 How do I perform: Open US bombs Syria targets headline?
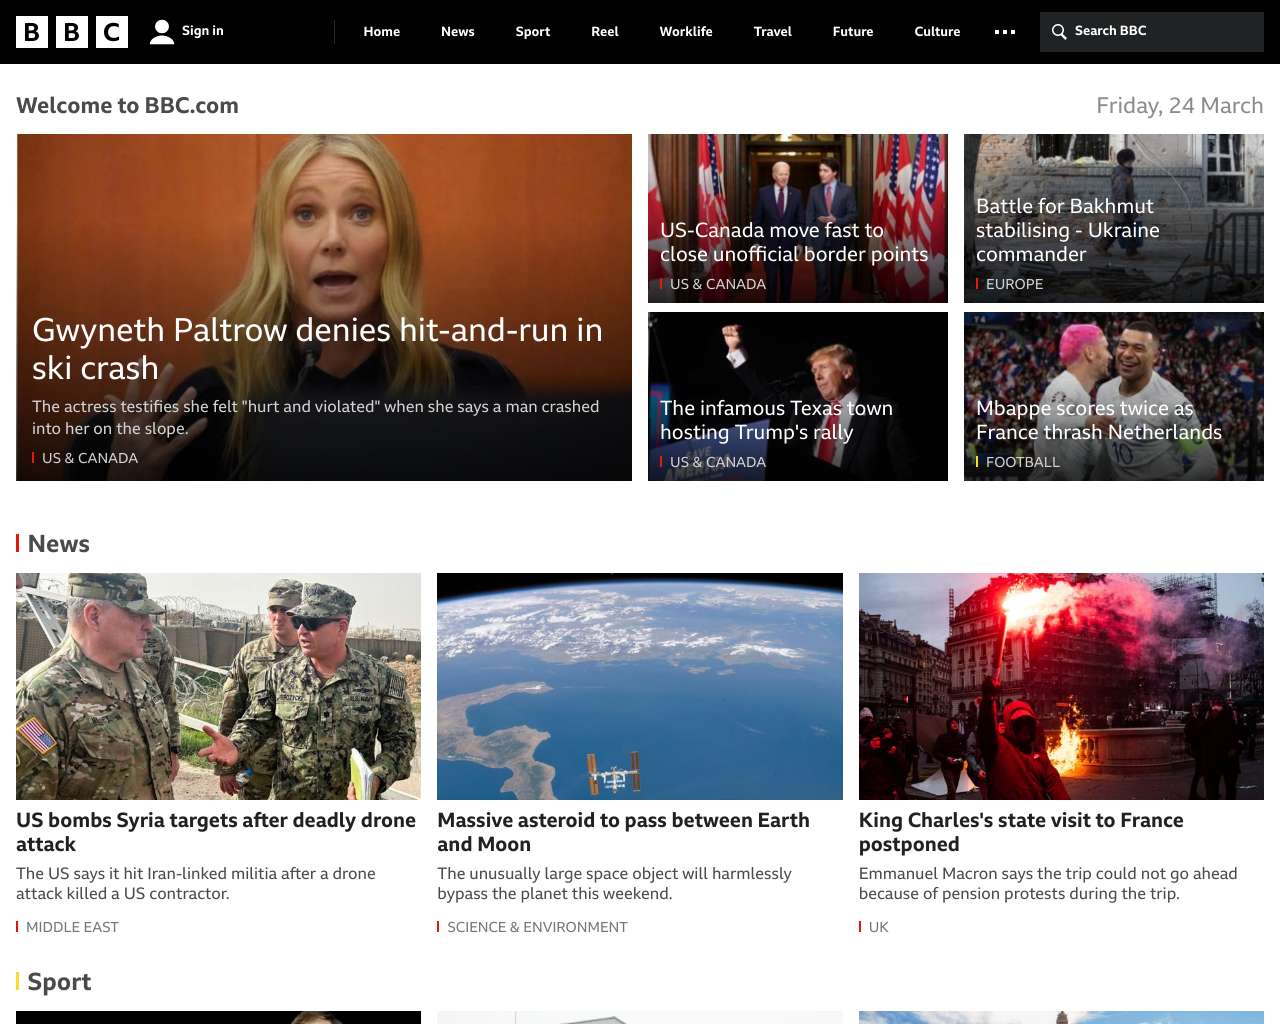[216, 832]
